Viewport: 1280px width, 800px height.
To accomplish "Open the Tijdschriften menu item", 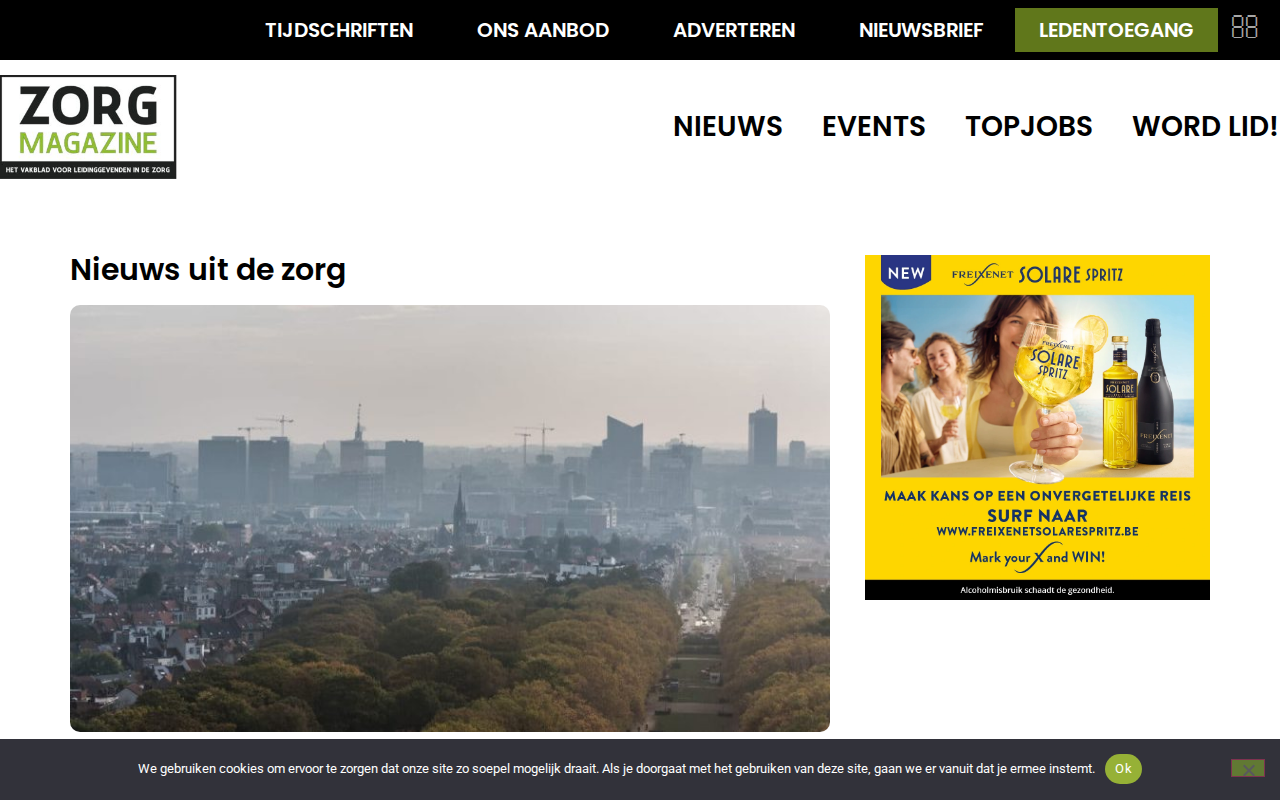I will click(339, 30).
